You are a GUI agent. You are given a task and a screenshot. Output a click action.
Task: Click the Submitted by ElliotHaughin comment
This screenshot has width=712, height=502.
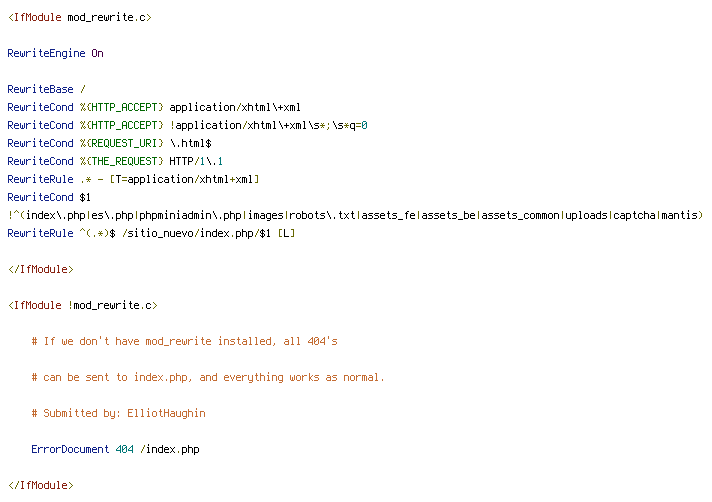click(119, 413)
